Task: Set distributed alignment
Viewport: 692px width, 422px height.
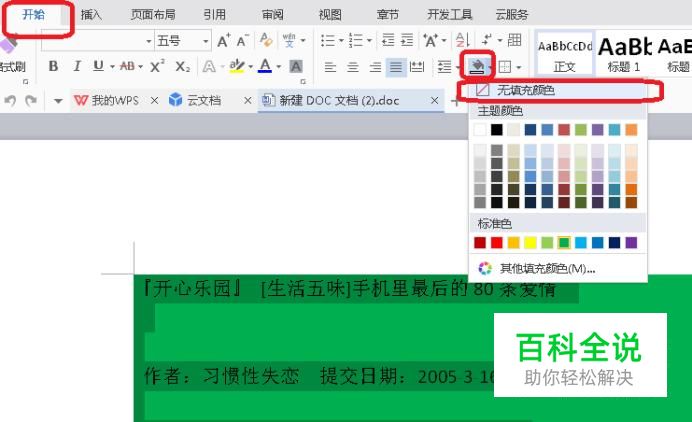Action: click(x=417, y=67)
